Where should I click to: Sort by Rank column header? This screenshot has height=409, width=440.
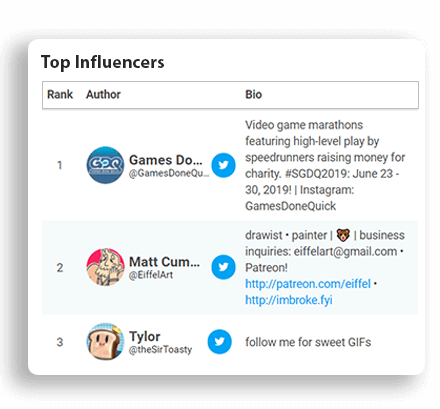(x=60, y=95)
